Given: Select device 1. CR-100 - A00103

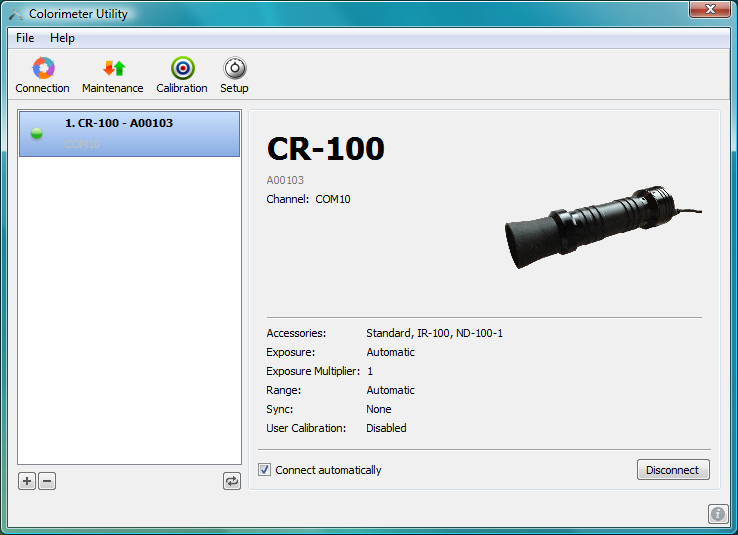Looking at the screenshot, I should point(129,134).
